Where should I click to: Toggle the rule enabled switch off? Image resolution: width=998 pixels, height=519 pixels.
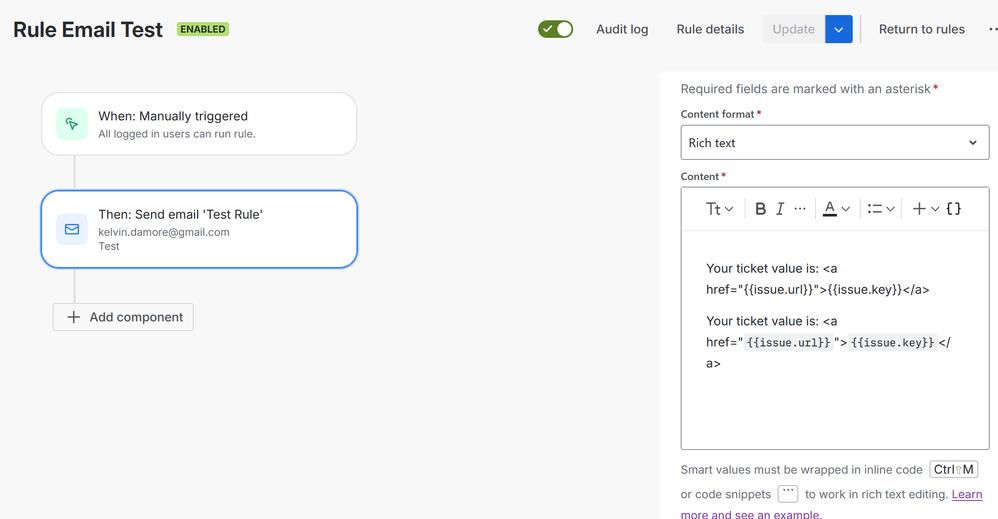tap(555, 29)
